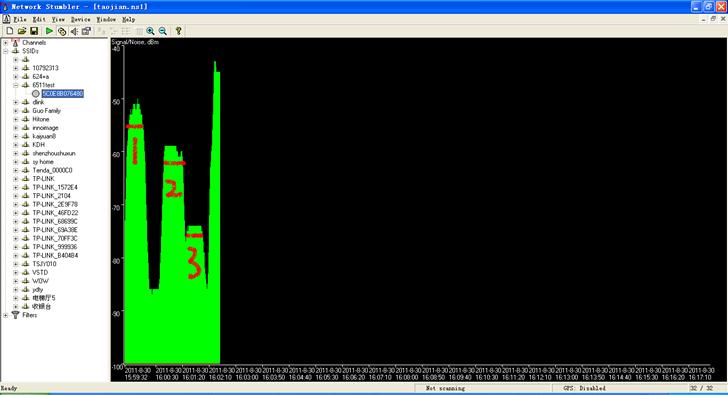Open help with the question mark icon
This screenshot has width=728, height=395.
(178, 31)
